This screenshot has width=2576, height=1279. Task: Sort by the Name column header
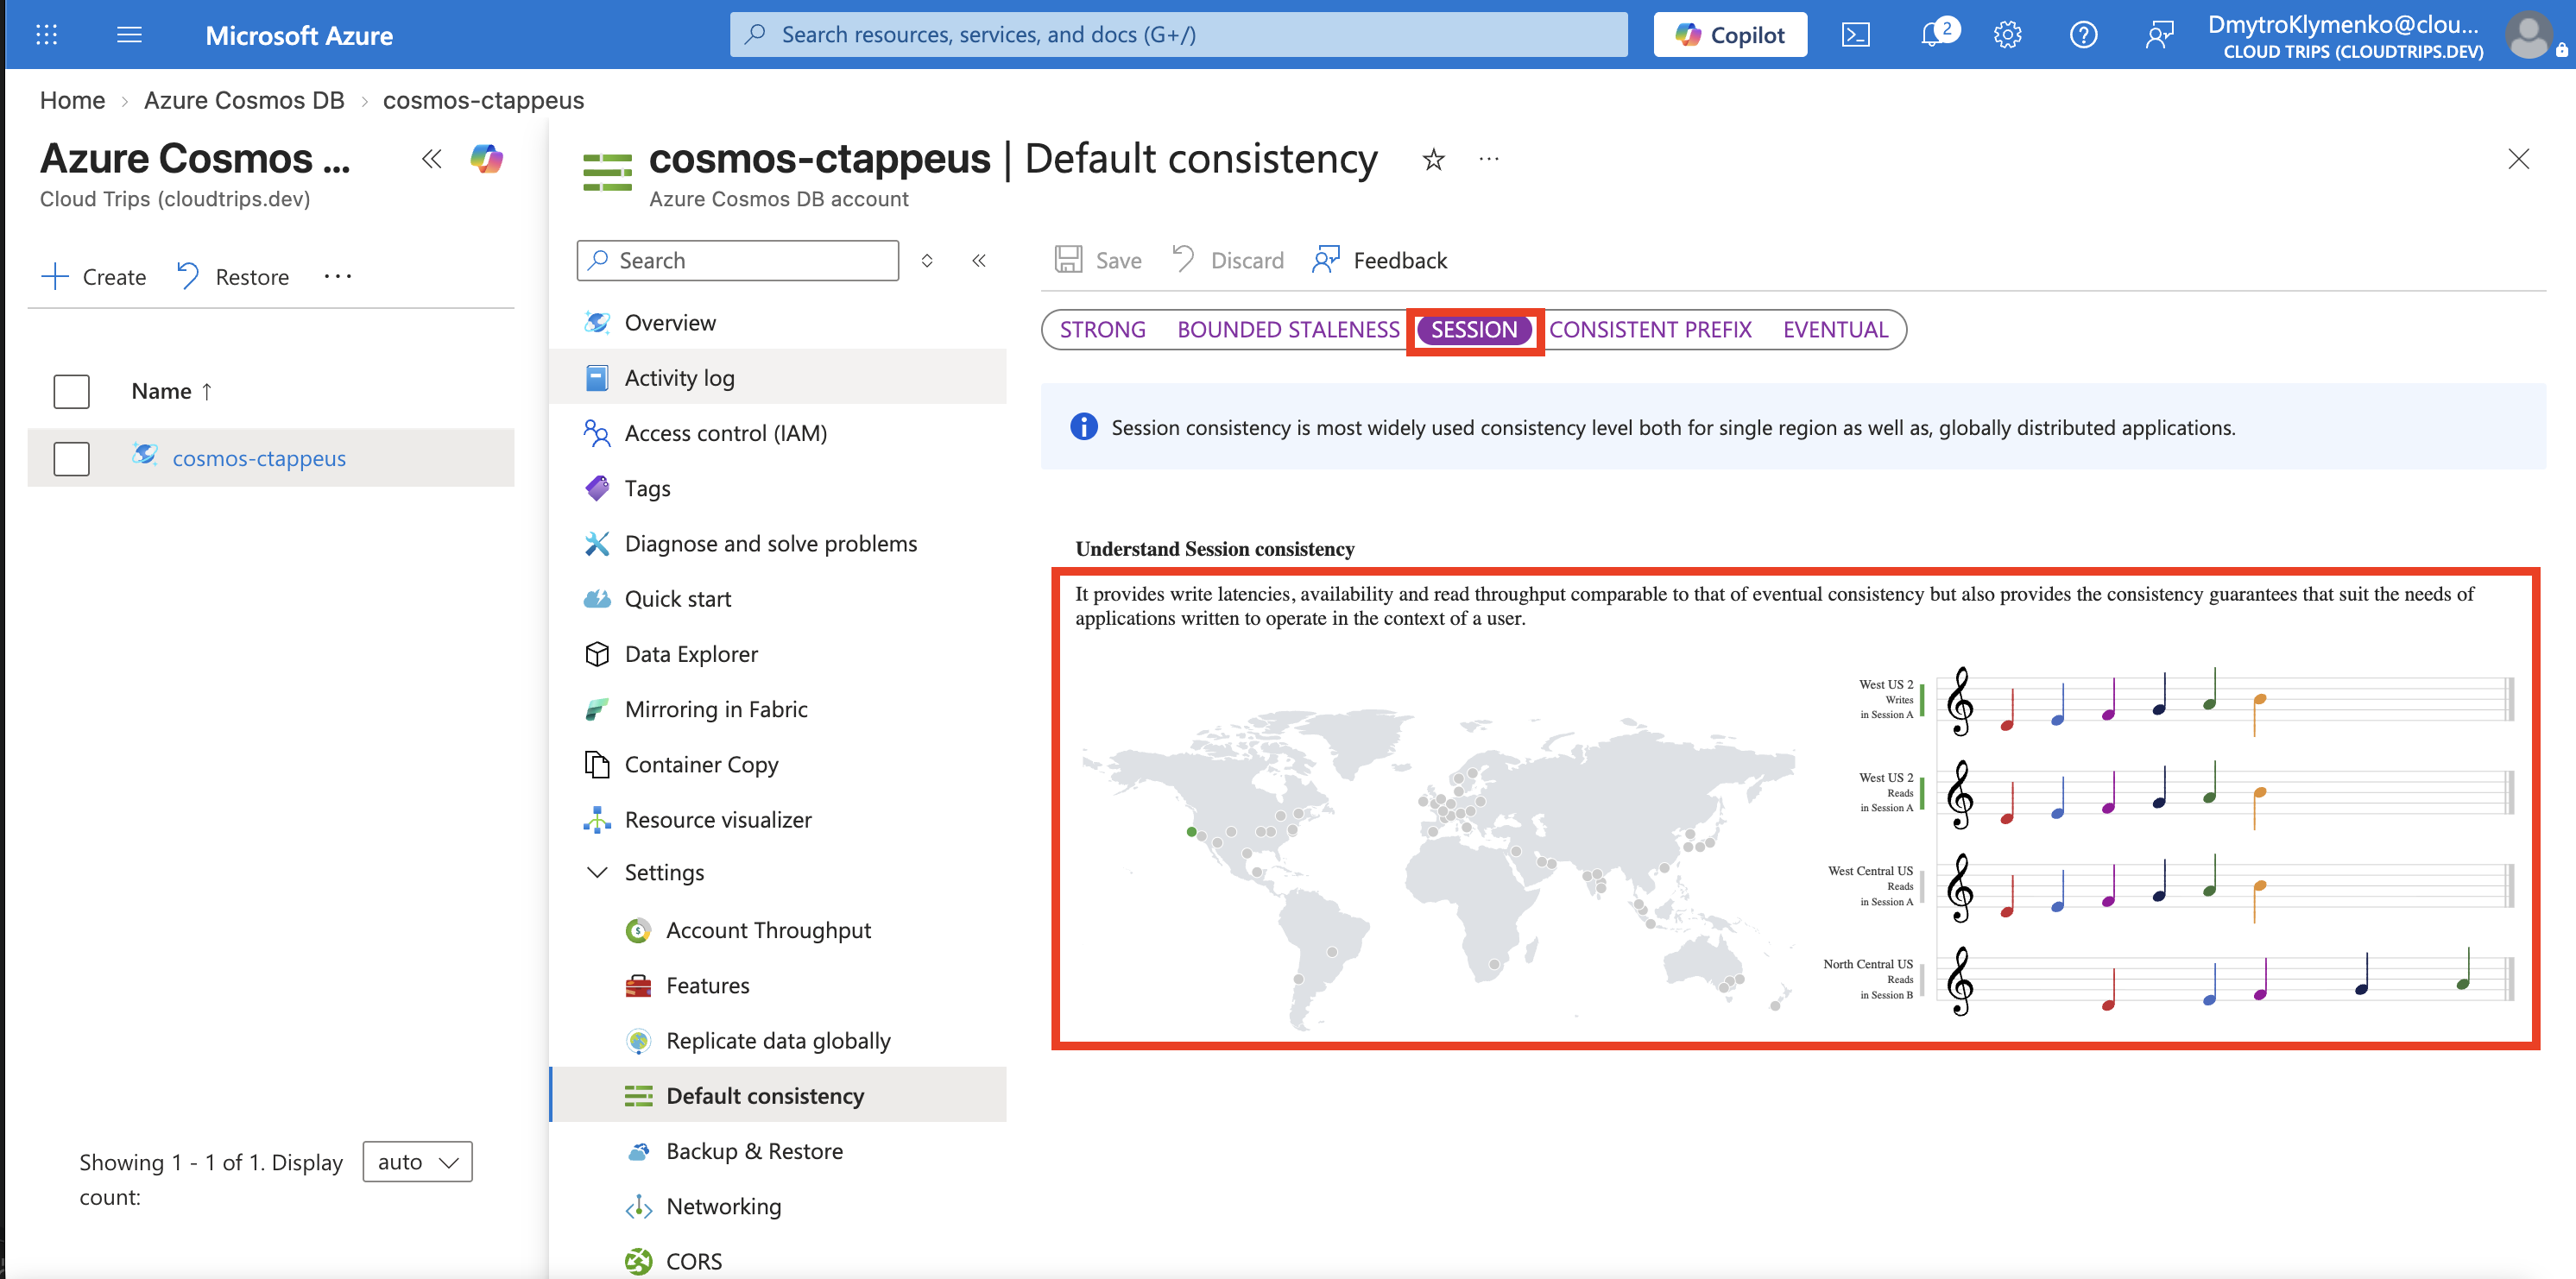(171, 391)
